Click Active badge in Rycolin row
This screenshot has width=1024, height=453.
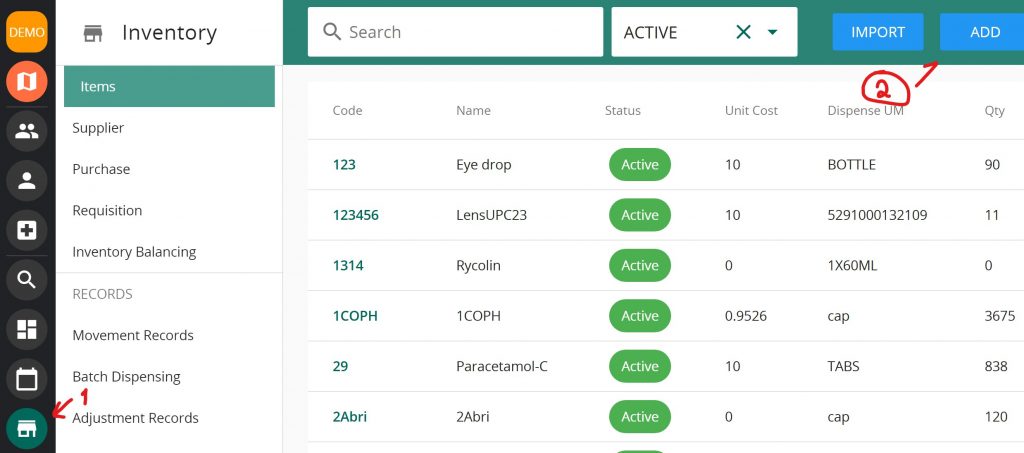[640, 266]
